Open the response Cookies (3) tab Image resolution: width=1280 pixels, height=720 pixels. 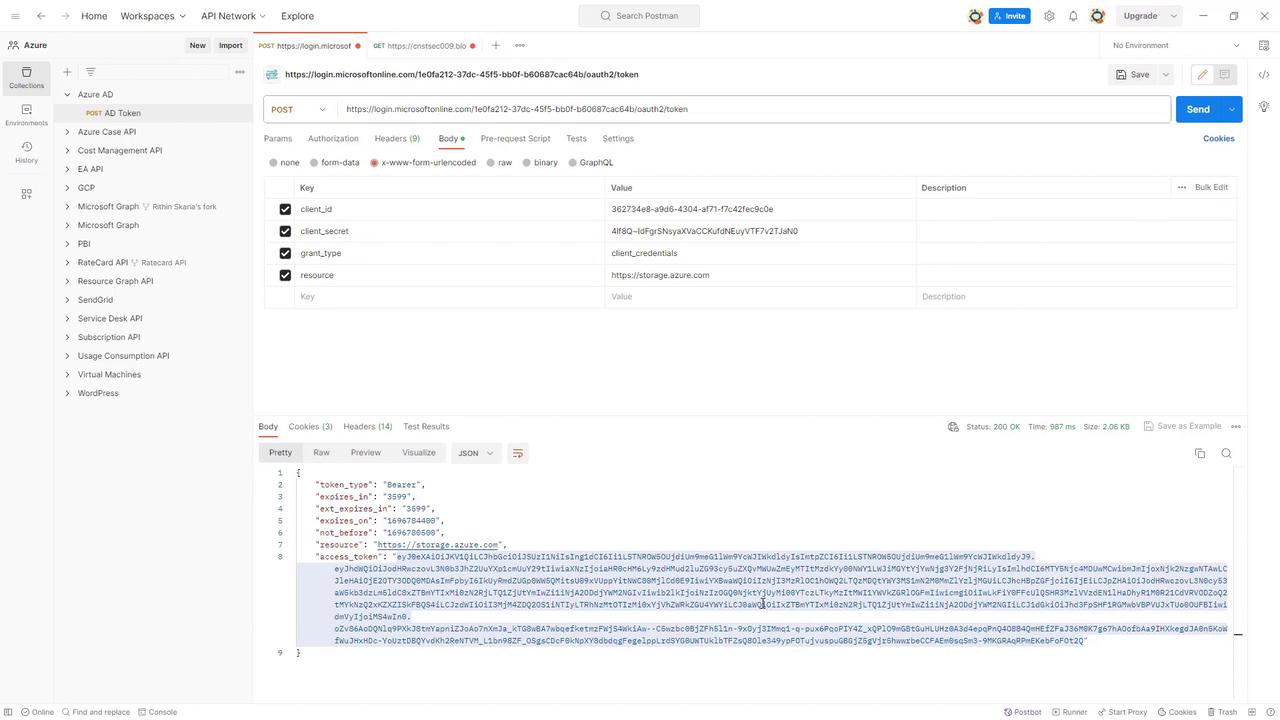pyautogui.click(x=311, y=427)
